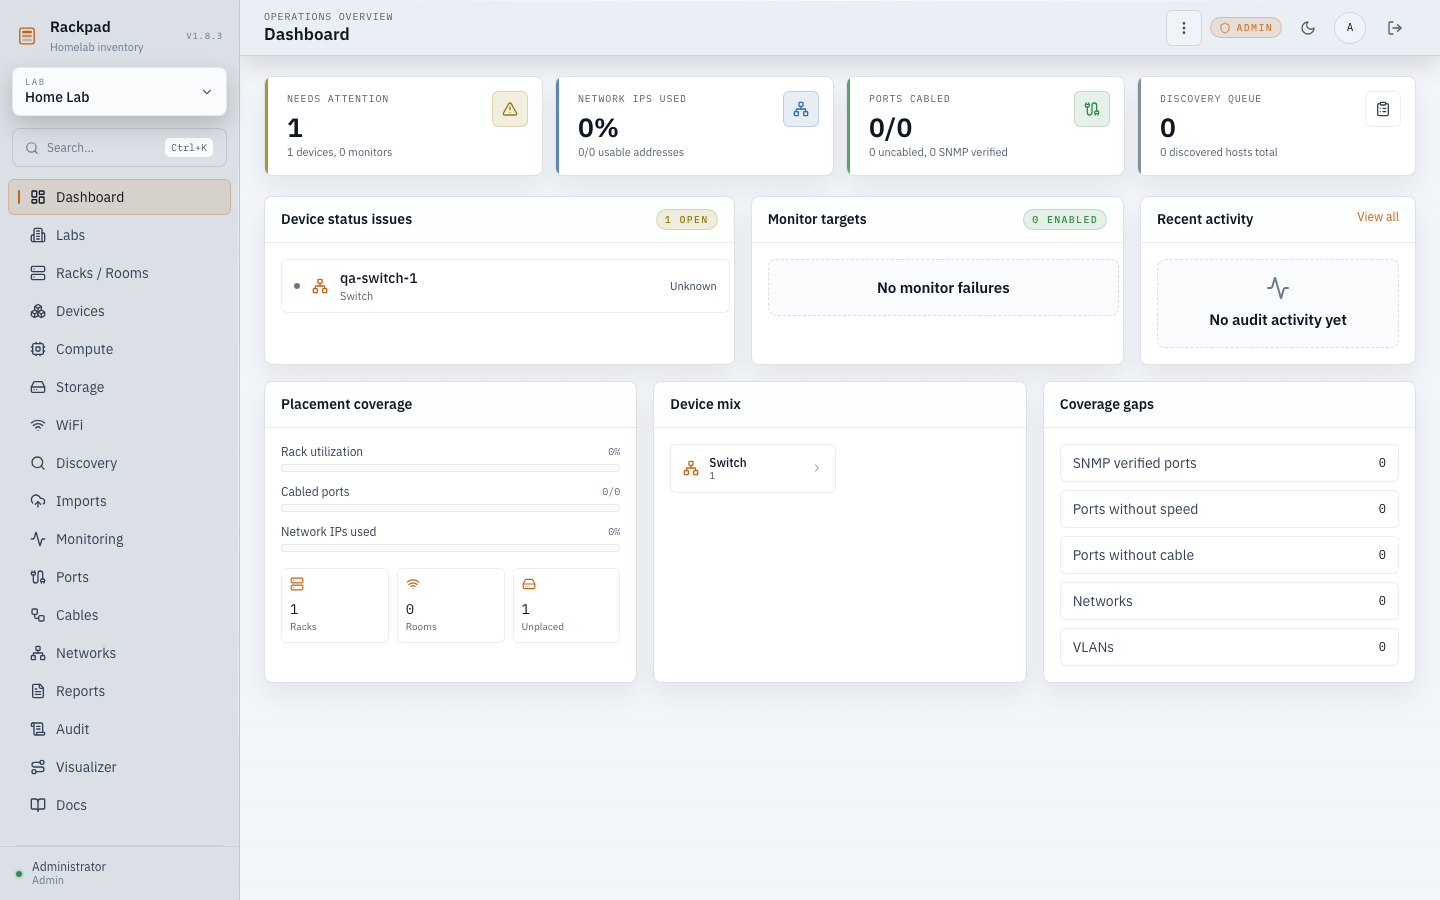The height and width of the screenshot is (900, 1440).
Task: Click the WiFi sidebar icon
Action: [x=38, y=425]
